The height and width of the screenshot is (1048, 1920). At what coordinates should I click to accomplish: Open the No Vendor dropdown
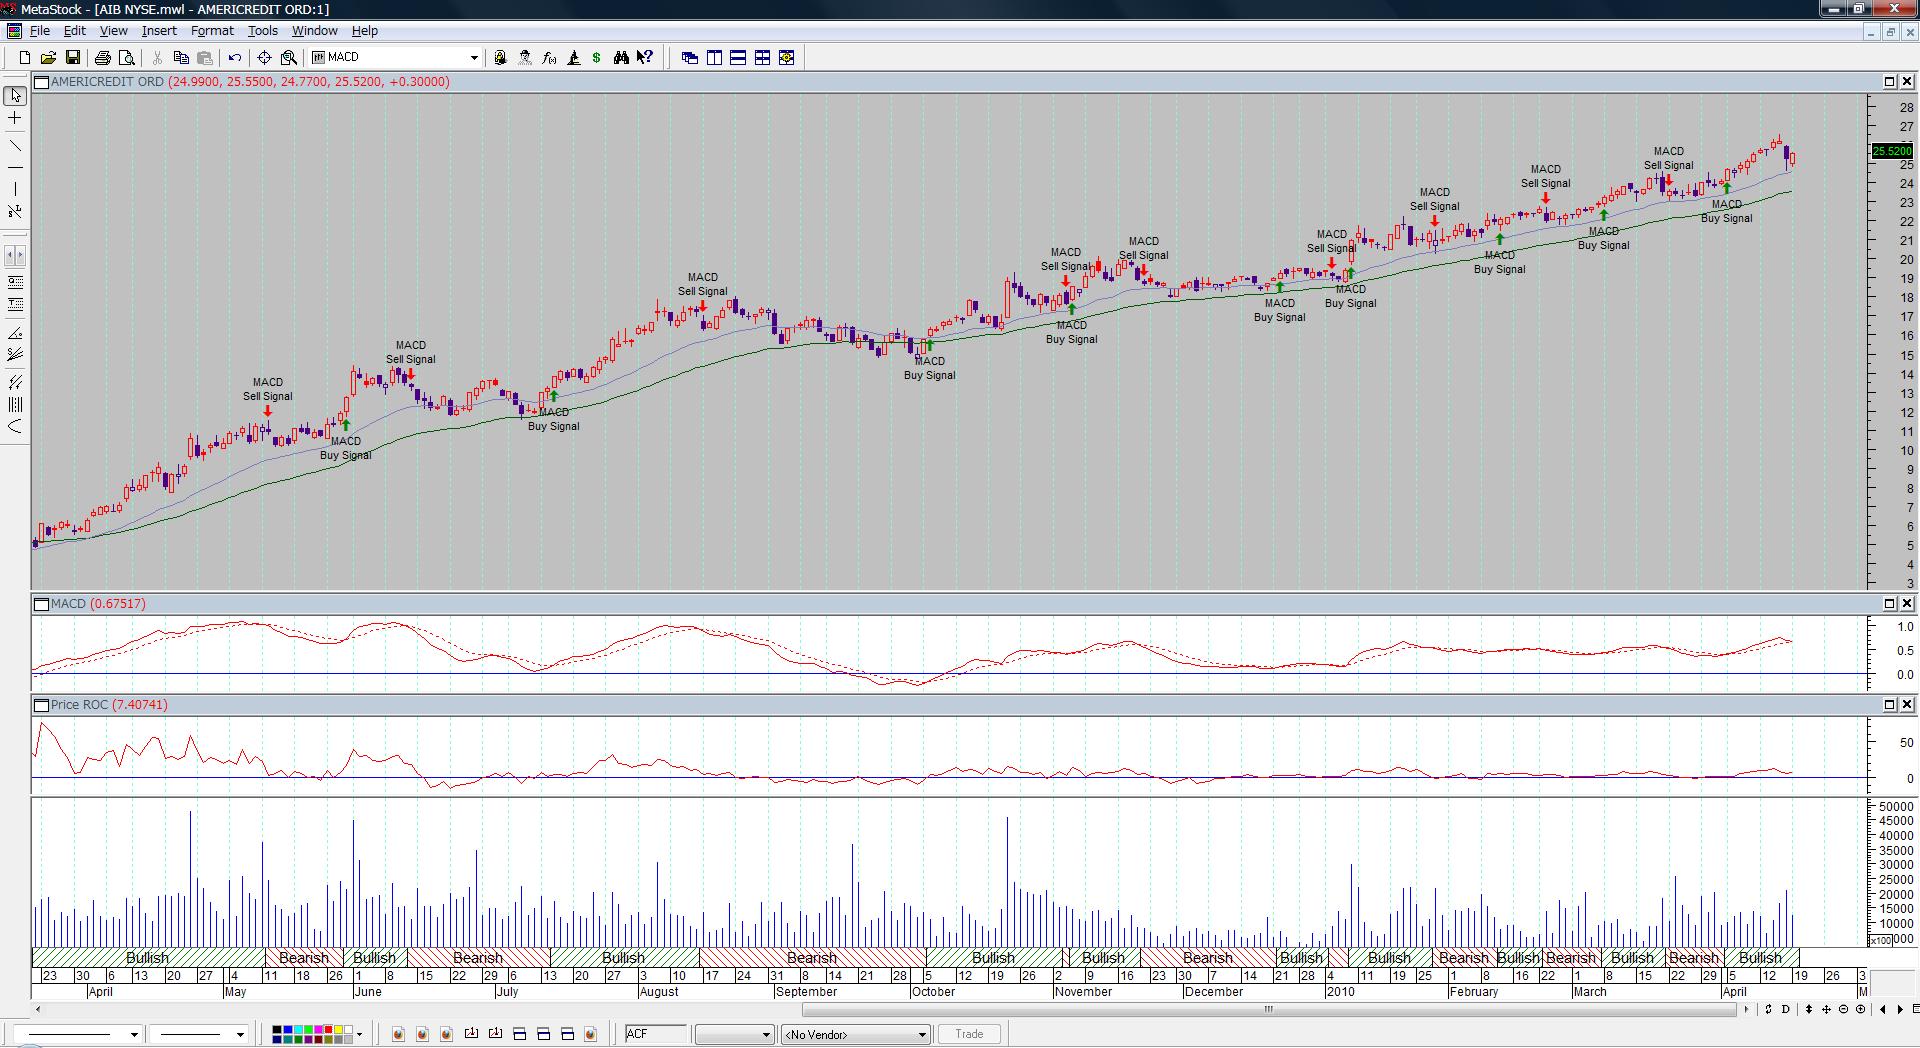point(922,1034)
